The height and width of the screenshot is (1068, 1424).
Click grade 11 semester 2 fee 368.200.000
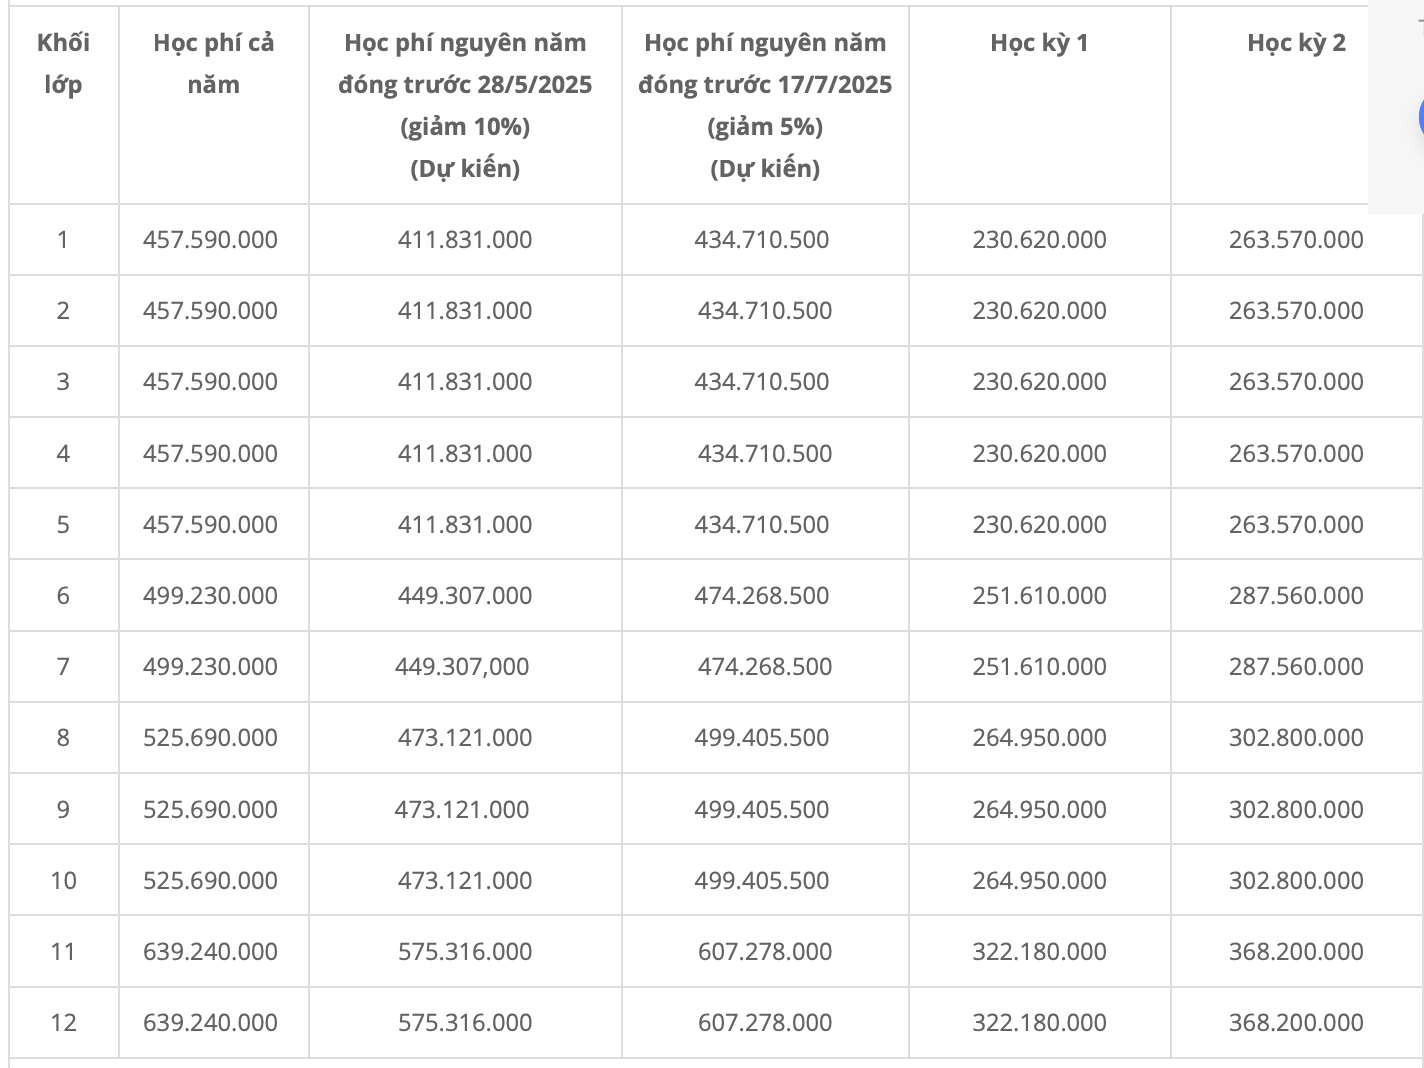(x=1296, y=952)
